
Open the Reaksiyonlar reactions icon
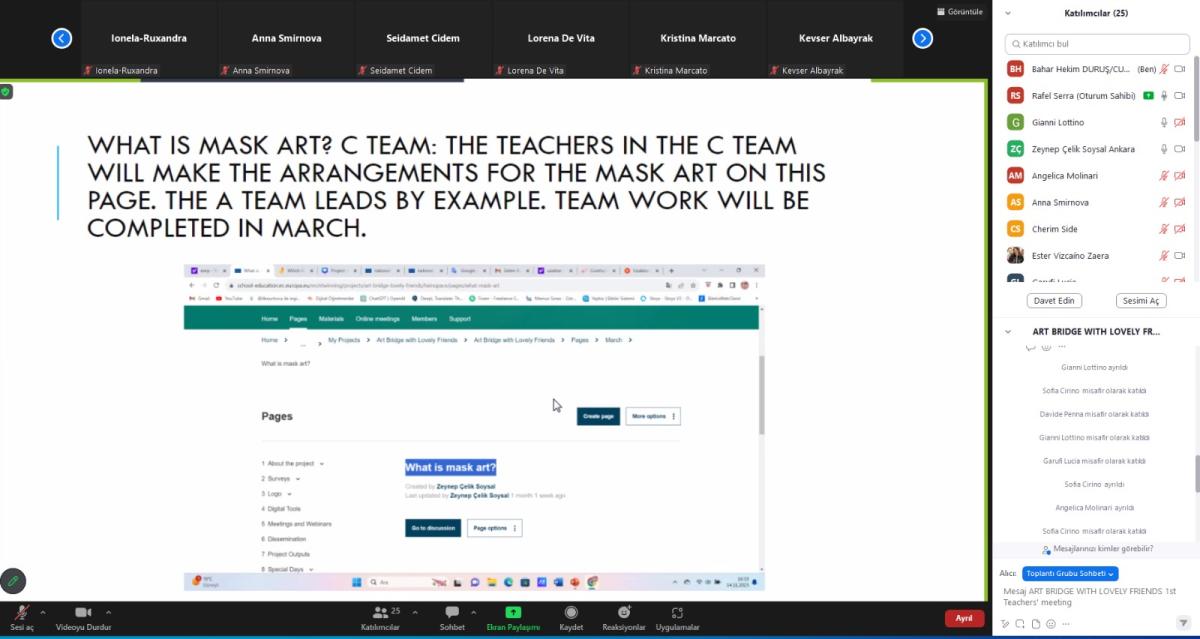[624, 612]
